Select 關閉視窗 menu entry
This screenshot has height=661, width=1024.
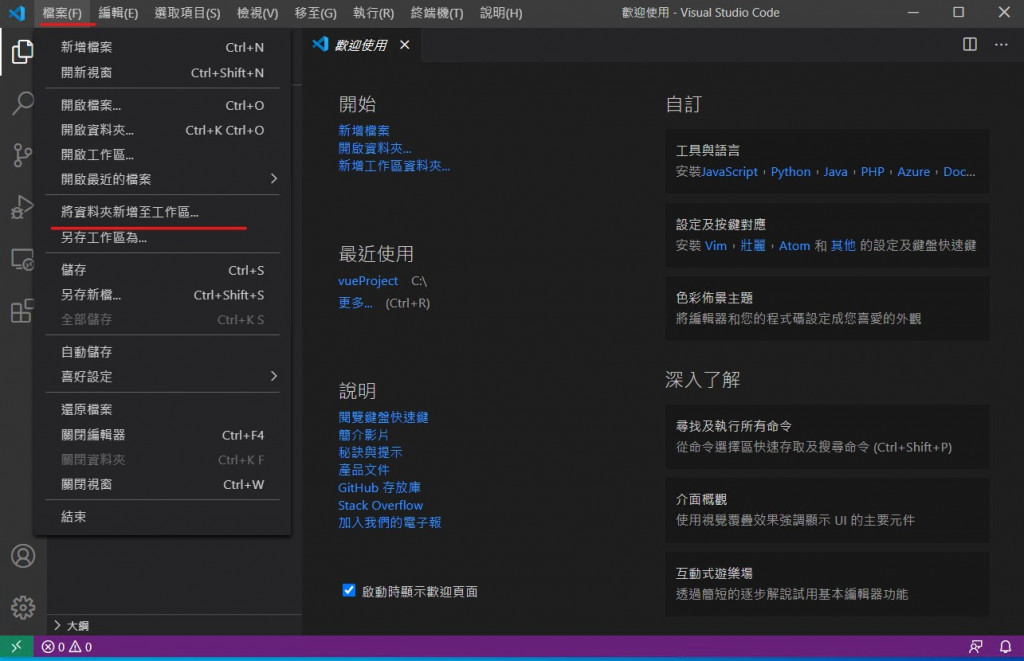(x=162, y=485)
